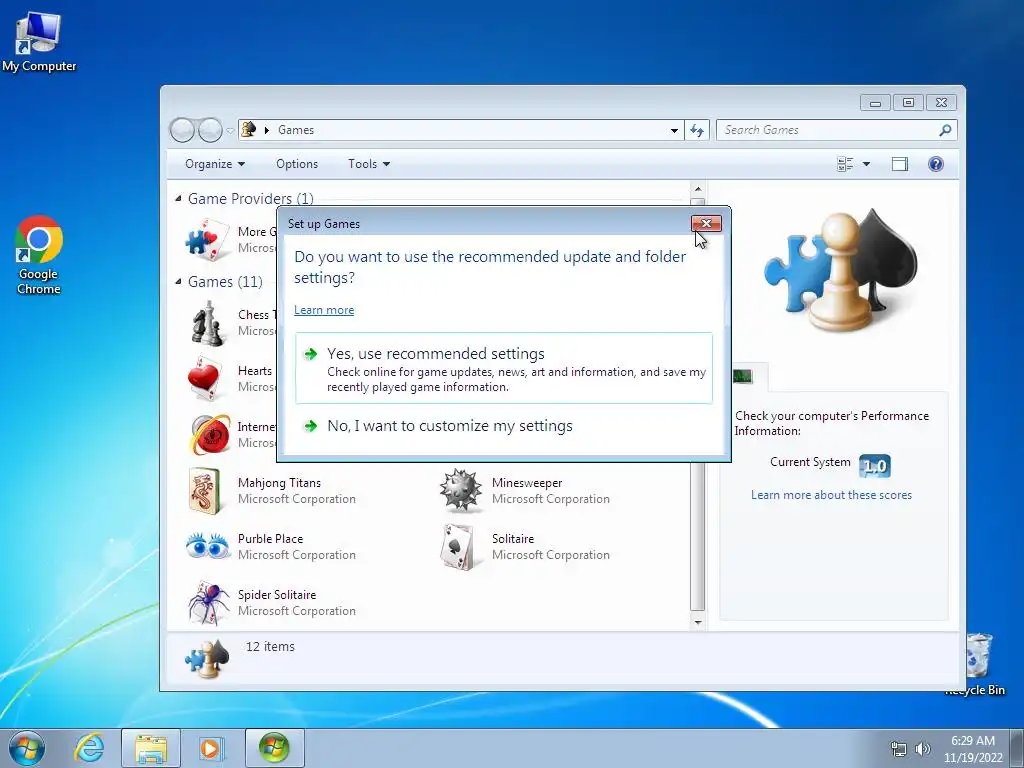Click the games list scroll up arrow
The image size is (1024, 768).
697,189
